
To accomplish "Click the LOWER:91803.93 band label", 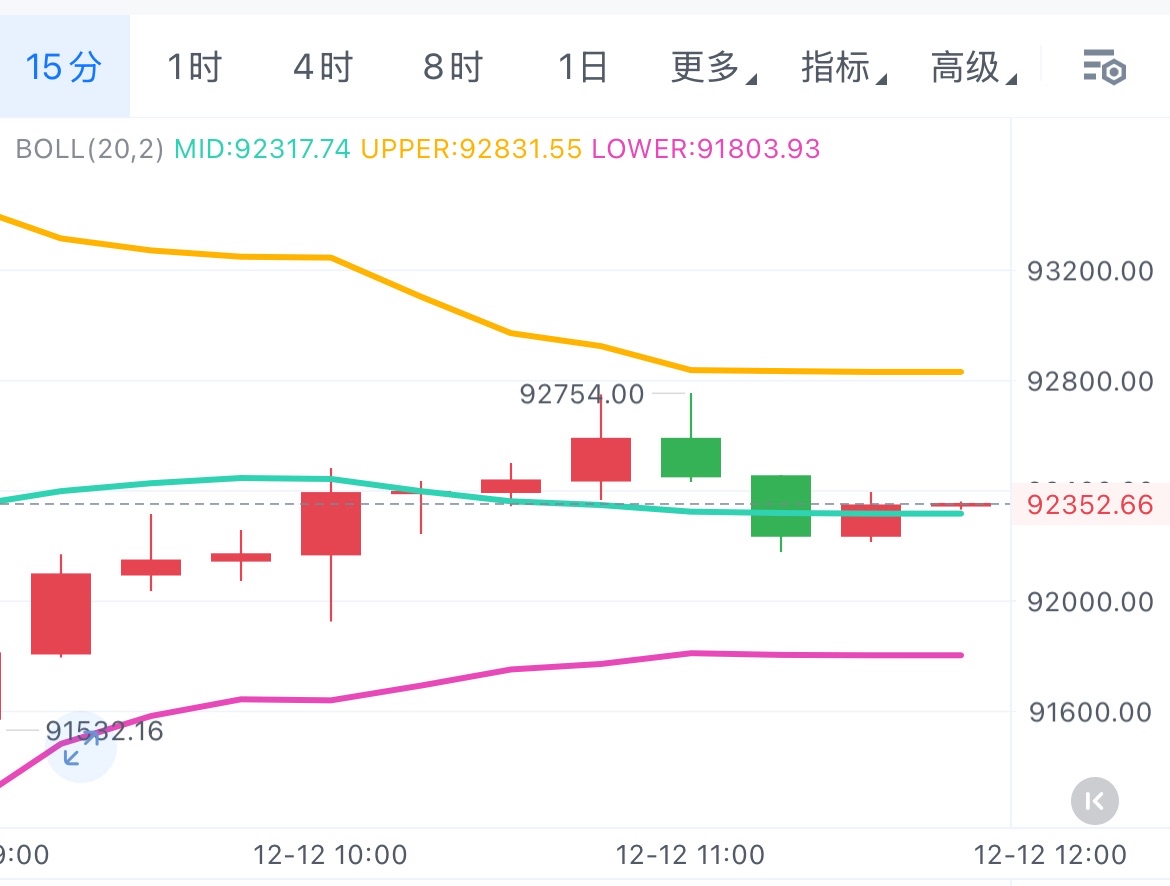I will click(706, 150).
